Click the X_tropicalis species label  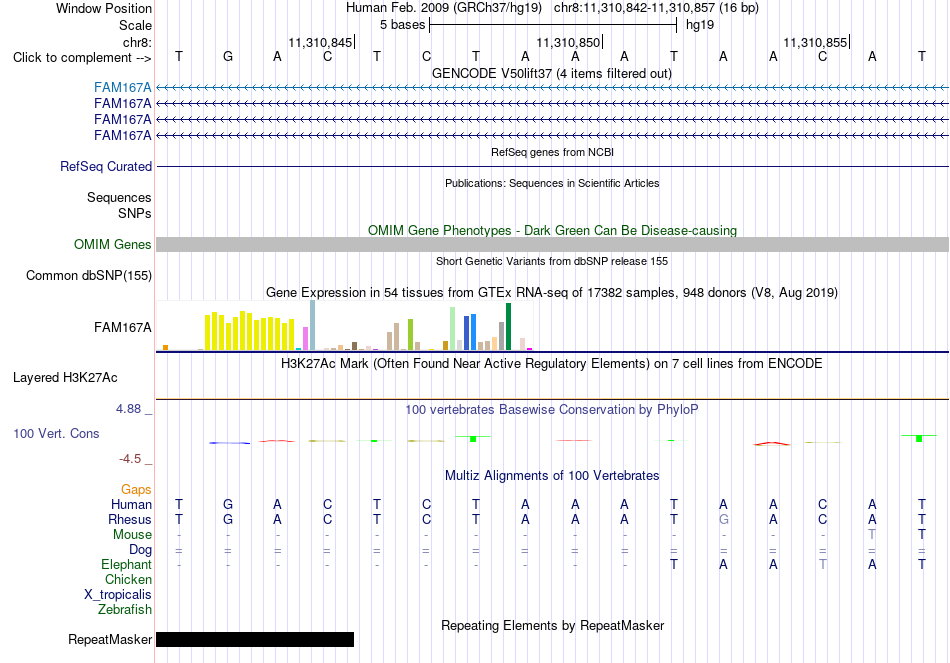pyautogui.click(x=118, y=595)
